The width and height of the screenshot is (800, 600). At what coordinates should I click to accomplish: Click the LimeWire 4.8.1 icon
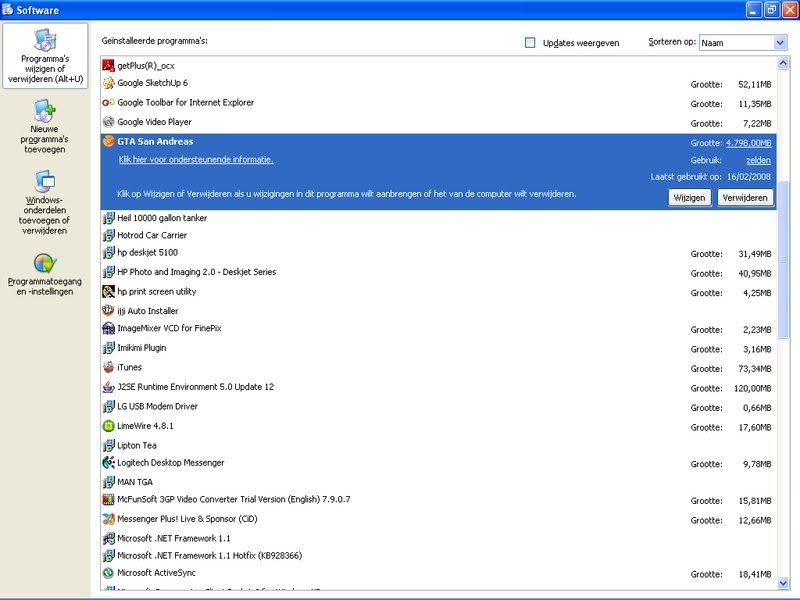click(x=108, y=426)
